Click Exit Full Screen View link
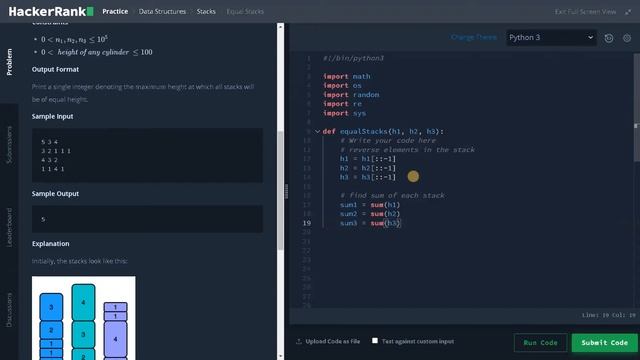This screenshot has width=640, height=360. pos(585,12)
